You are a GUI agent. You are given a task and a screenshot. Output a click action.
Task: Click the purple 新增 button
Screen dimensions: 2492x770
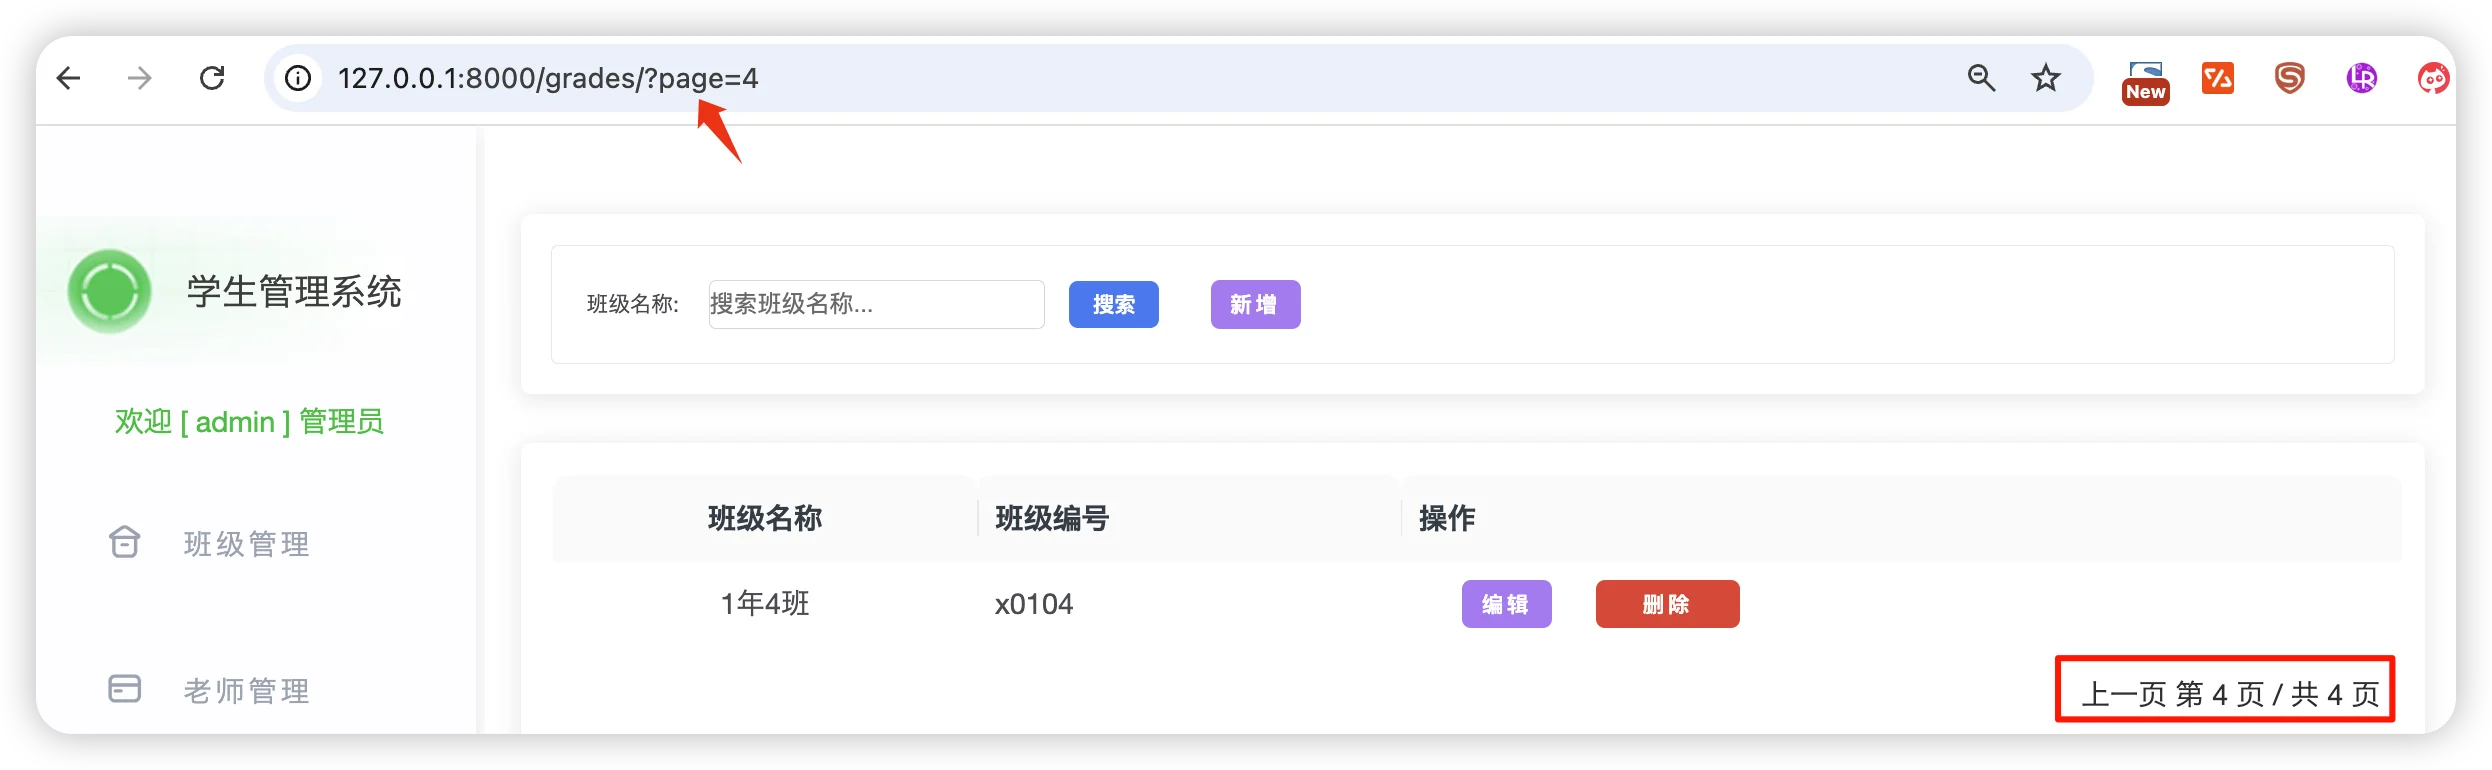1255,304
